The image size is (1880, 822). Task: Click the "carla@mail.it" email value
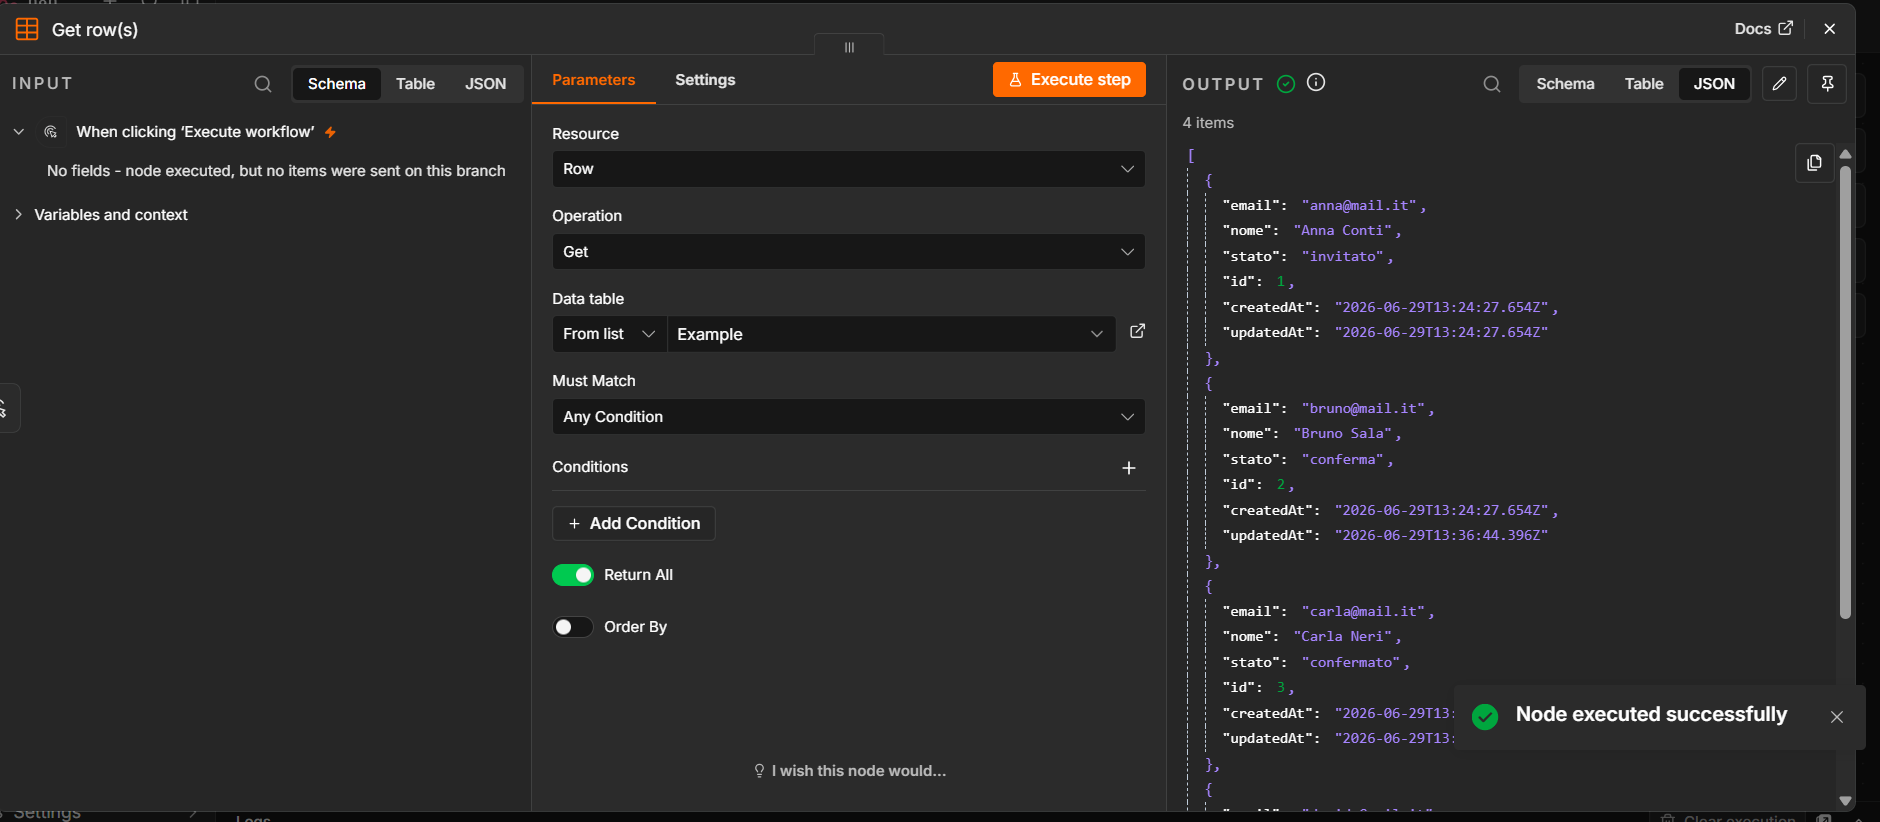click(x=1363, y=611)
